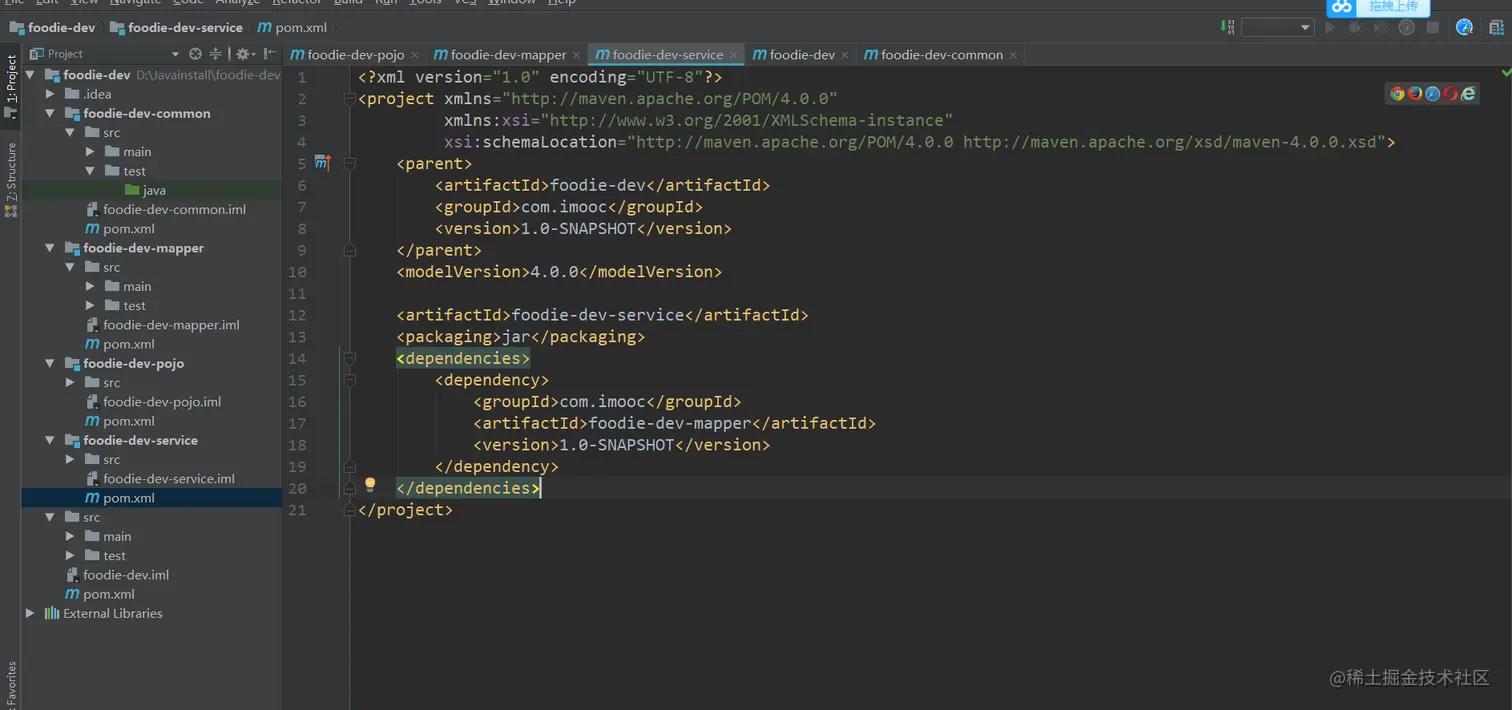Select foodie-dev.iml file in tree
The height and width of the screenshot is (710, 1512).
point(118,575)
